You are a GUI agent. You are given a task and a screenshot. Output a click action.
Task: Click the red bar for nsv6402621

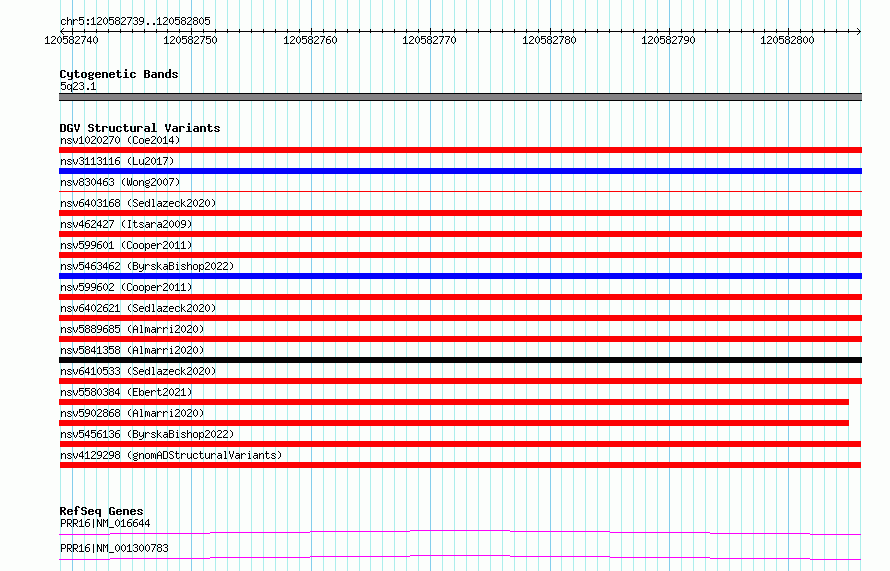[x=460, y=318]
